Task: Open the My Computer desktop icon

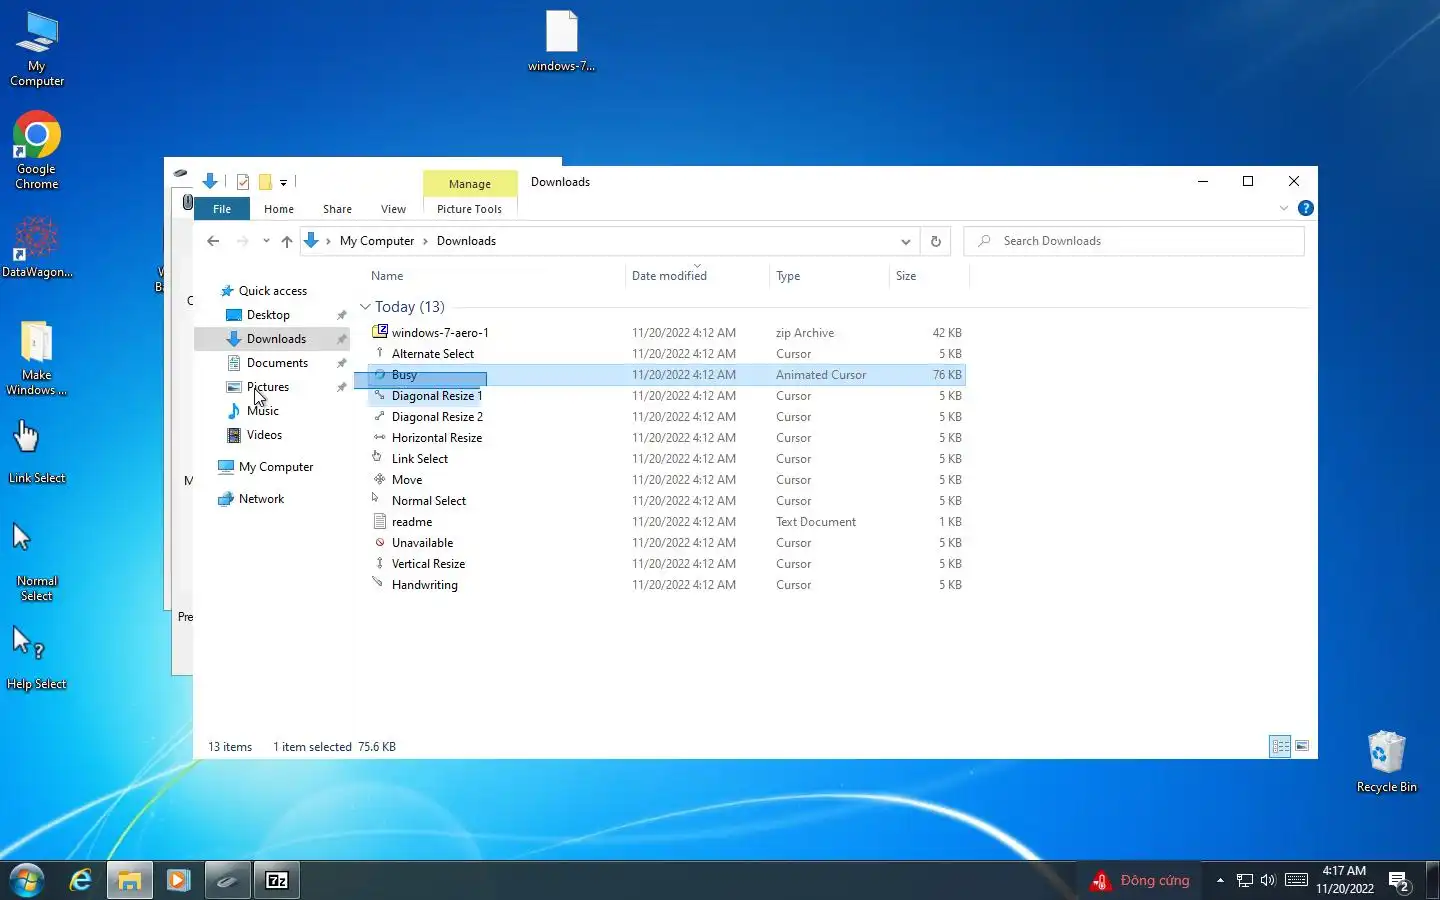Action: (37, 49)
